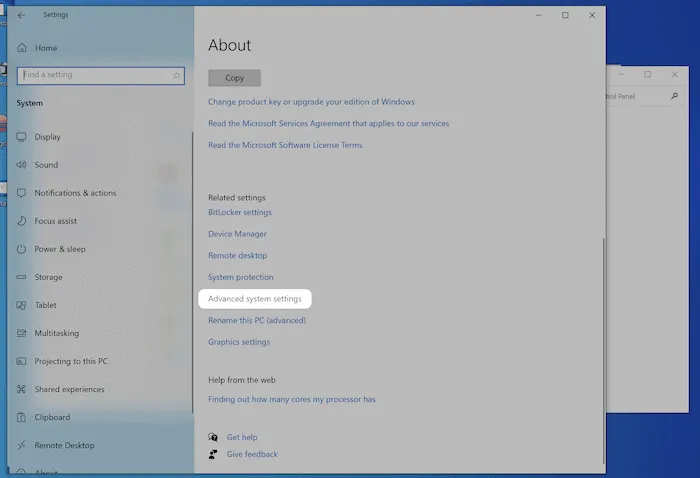Open the Home settings page
The width and height of the screenshot is (700, 478).
tap(46, 48)
